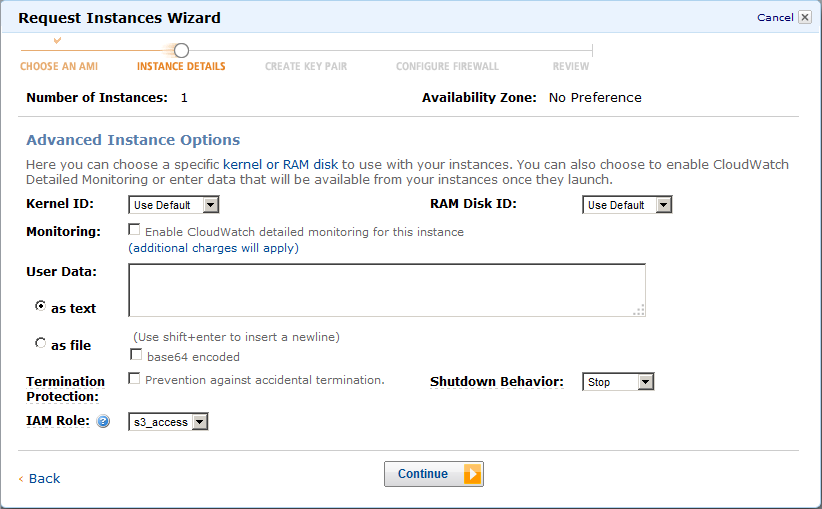Click the orange arrow on Continue button
822x509 pixels.
coord(472,474)
